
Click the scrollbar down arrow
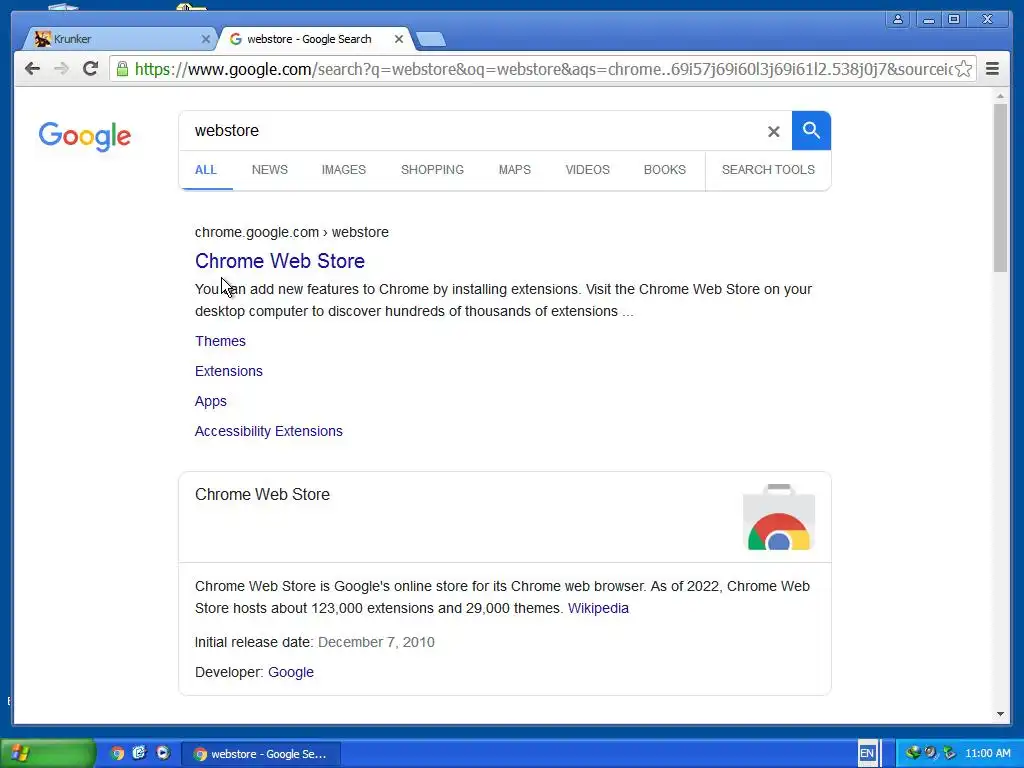(x=1000, y=714)
